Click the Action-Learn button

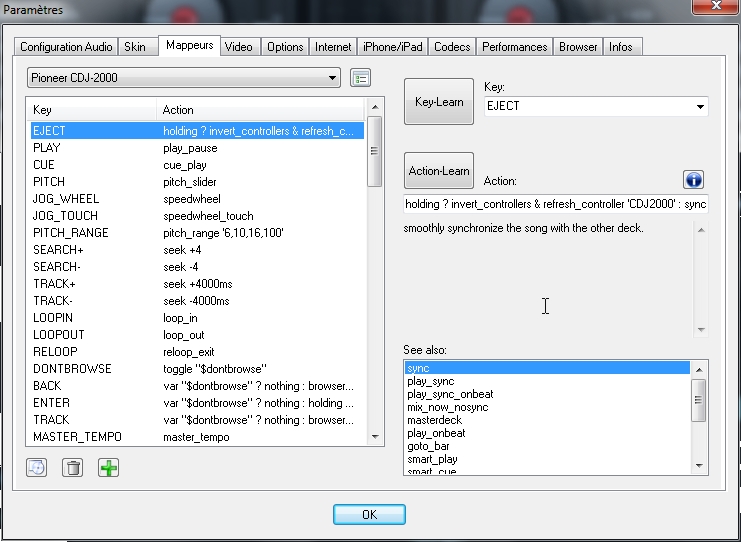(439, 171)
